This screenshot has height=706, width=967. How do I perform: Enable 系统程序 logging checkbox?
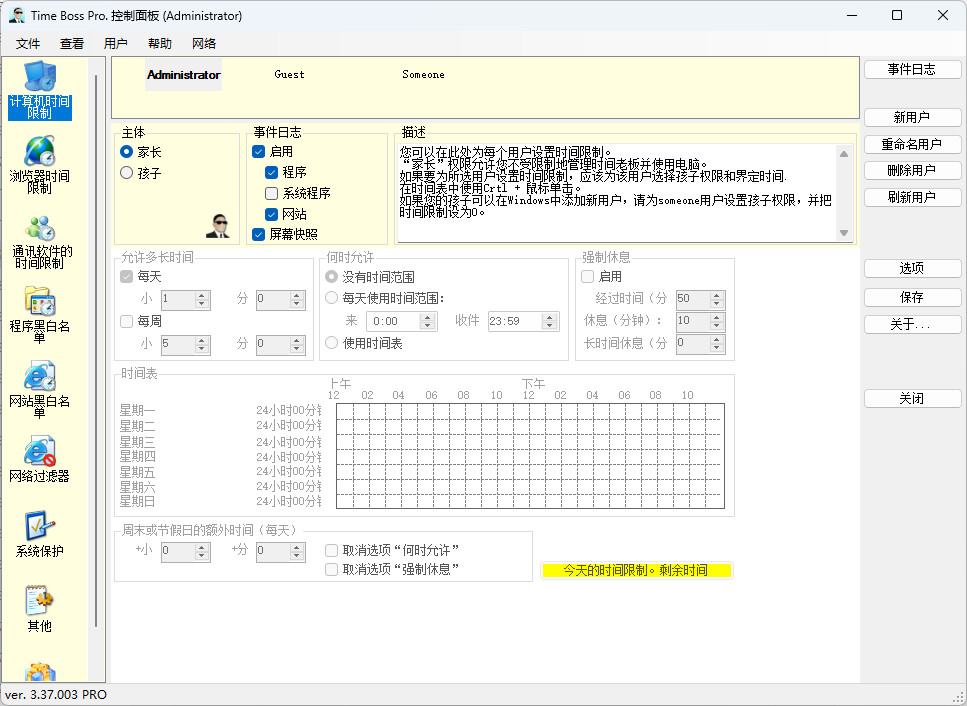click(x=271, y=193)
